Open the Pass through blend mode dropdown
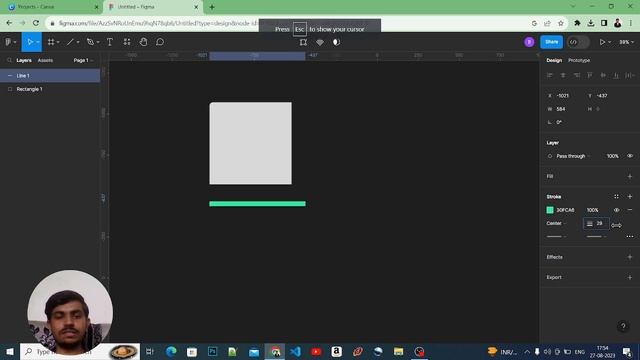The image size is (640, 360). click(573, 156)
